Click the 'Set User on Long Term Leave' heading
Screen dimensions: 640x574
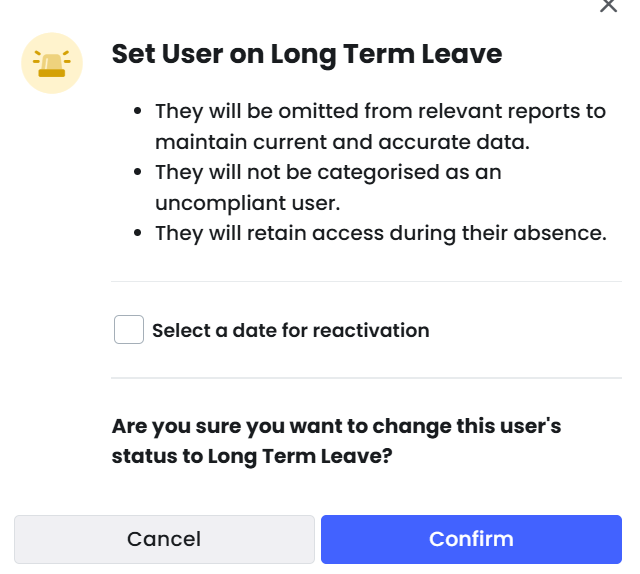tap(307, 54)
